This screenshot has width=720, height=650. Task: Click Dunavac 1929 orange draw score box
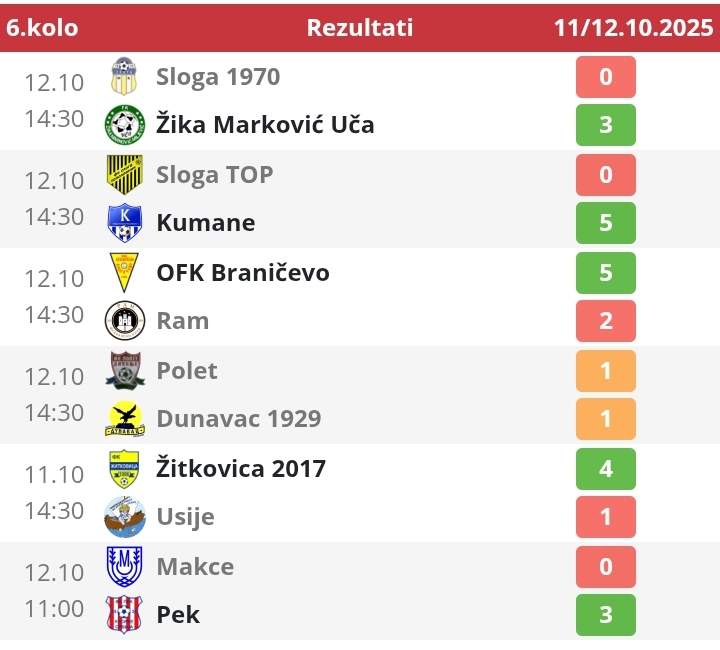[606, 419]
